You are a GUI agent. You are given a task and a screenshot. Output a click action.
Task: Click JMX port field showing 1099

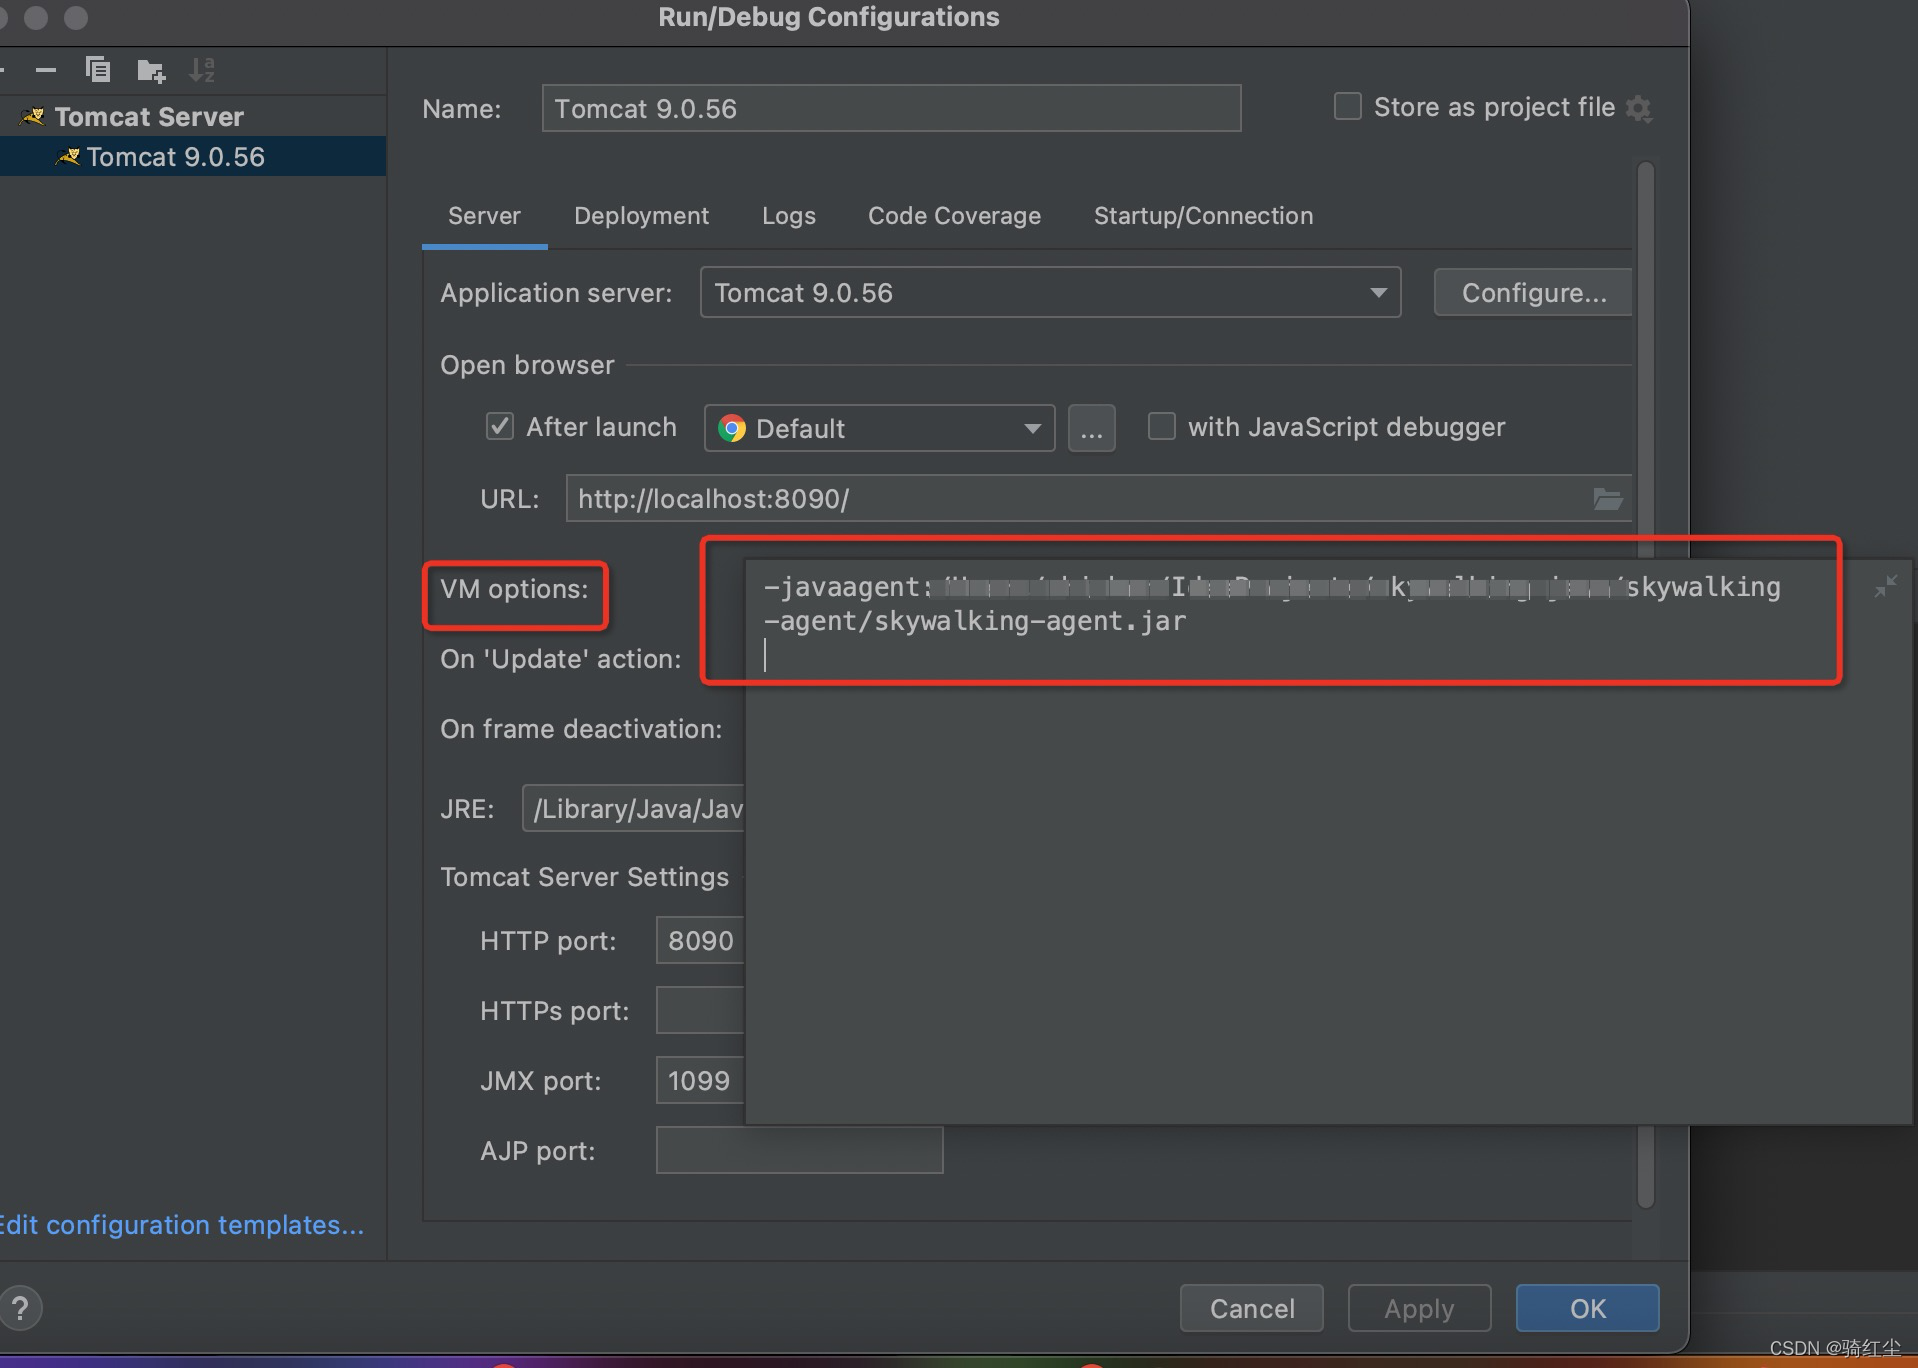(x=700, y=1080)
